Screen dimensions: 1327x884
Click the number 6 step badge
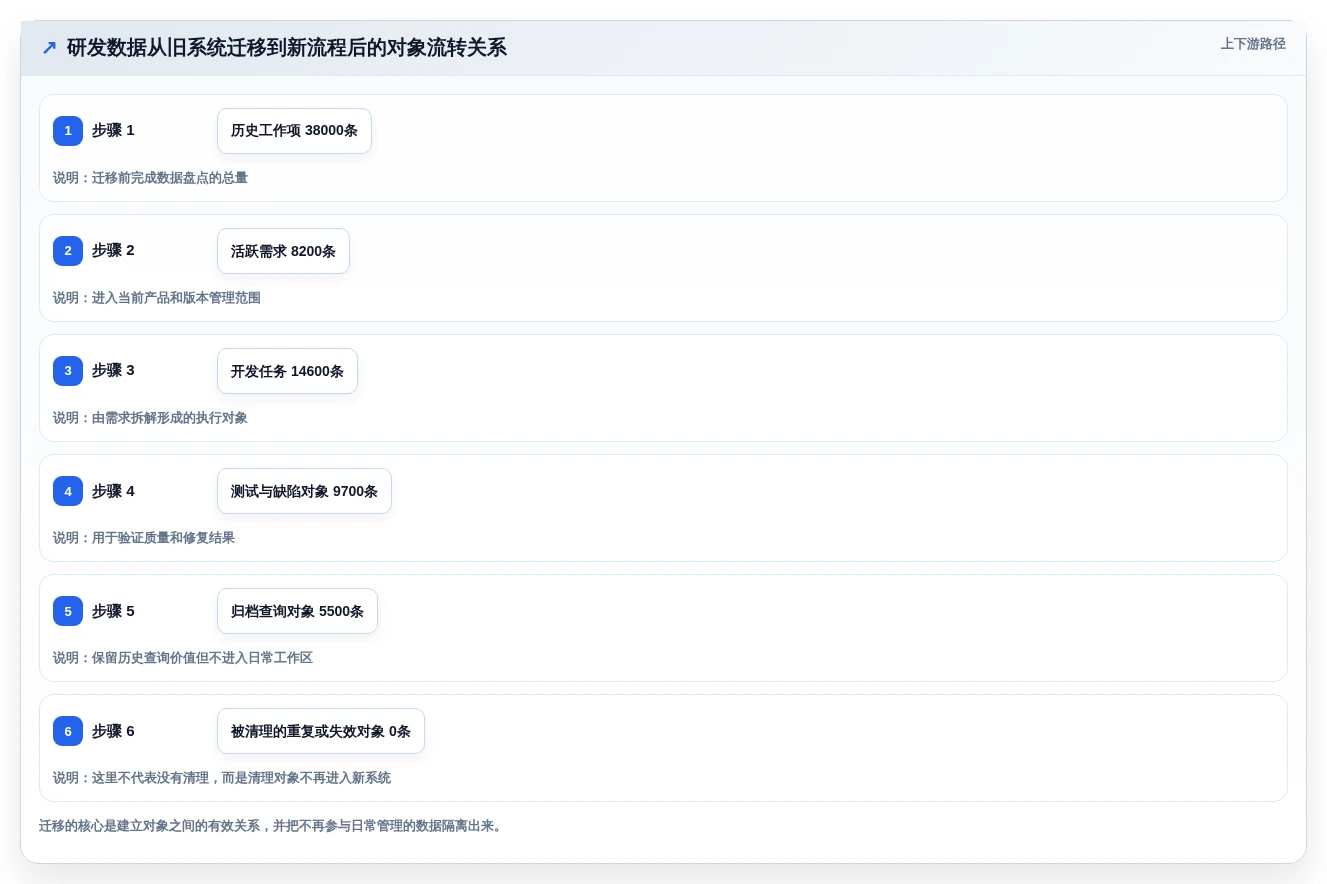point(68,731)
